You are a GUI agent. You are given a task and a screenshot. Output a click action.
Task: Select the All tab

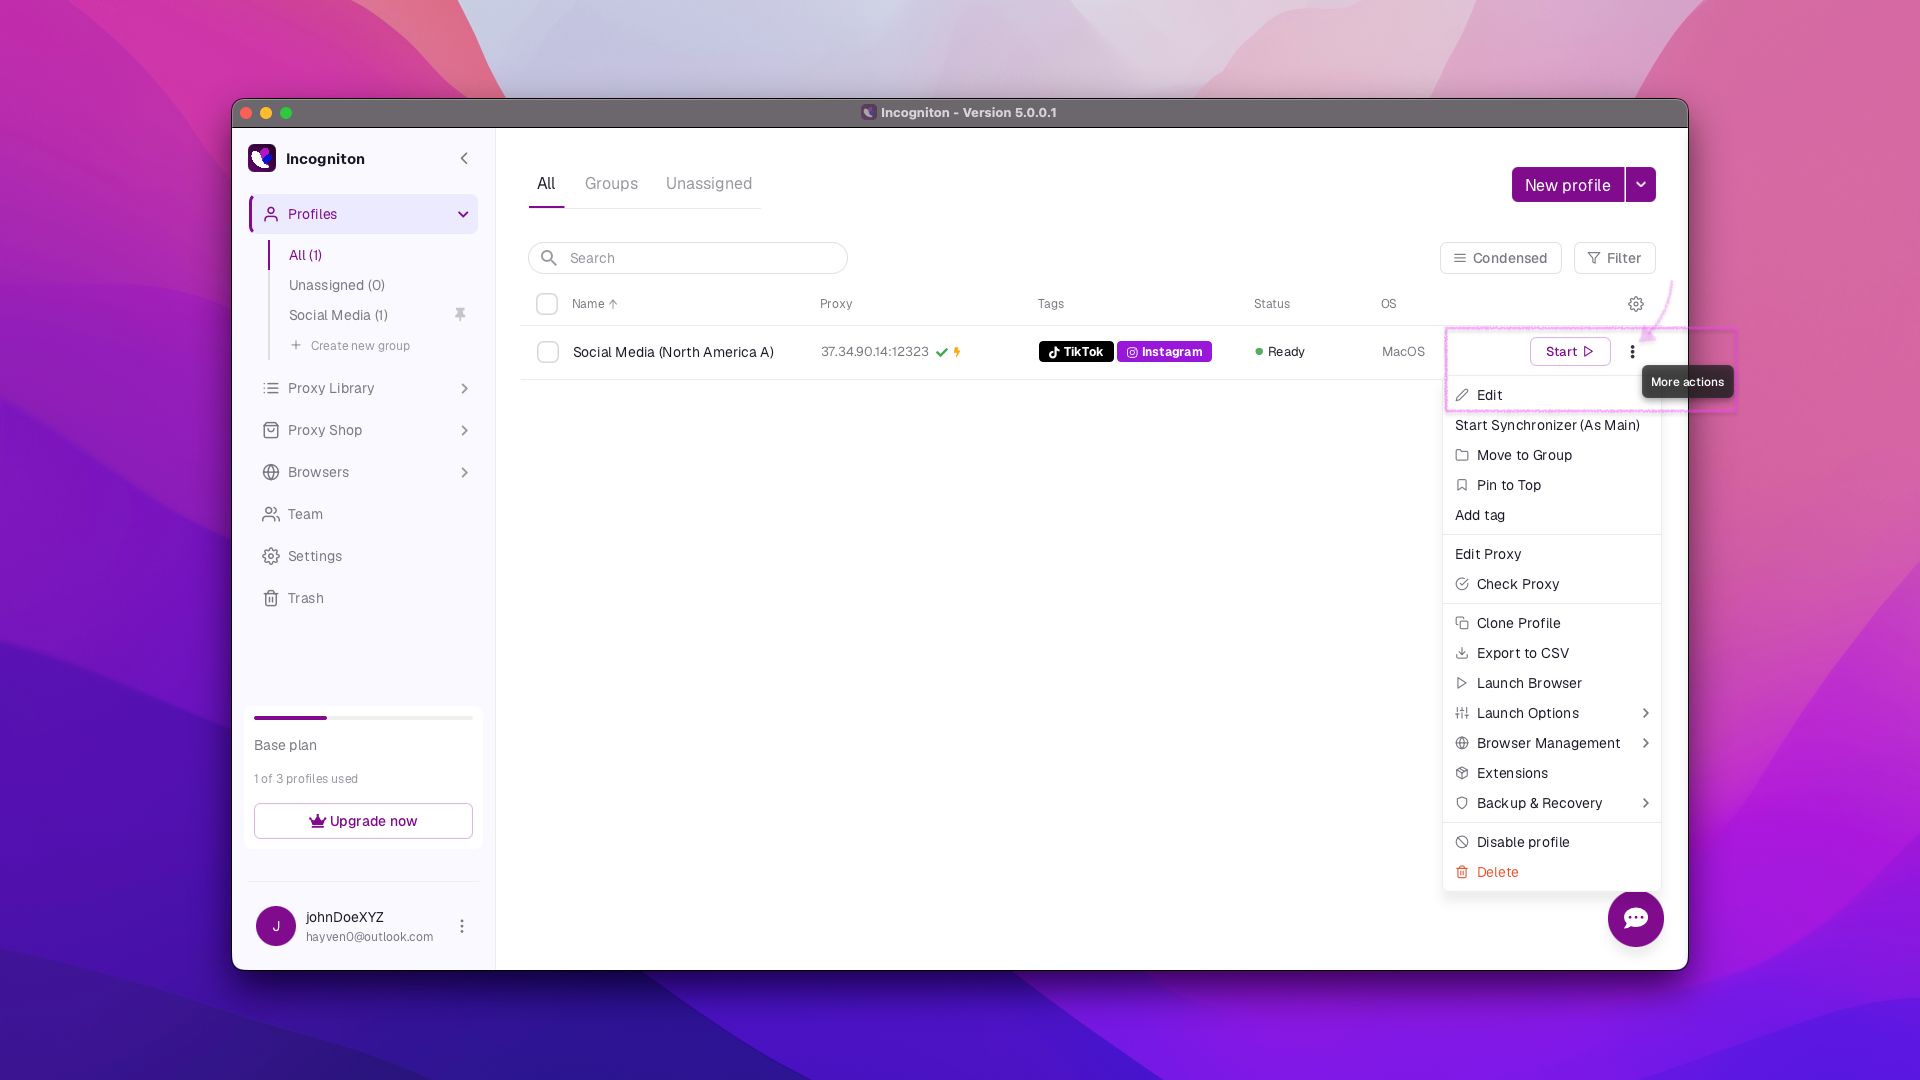point(546,184)
